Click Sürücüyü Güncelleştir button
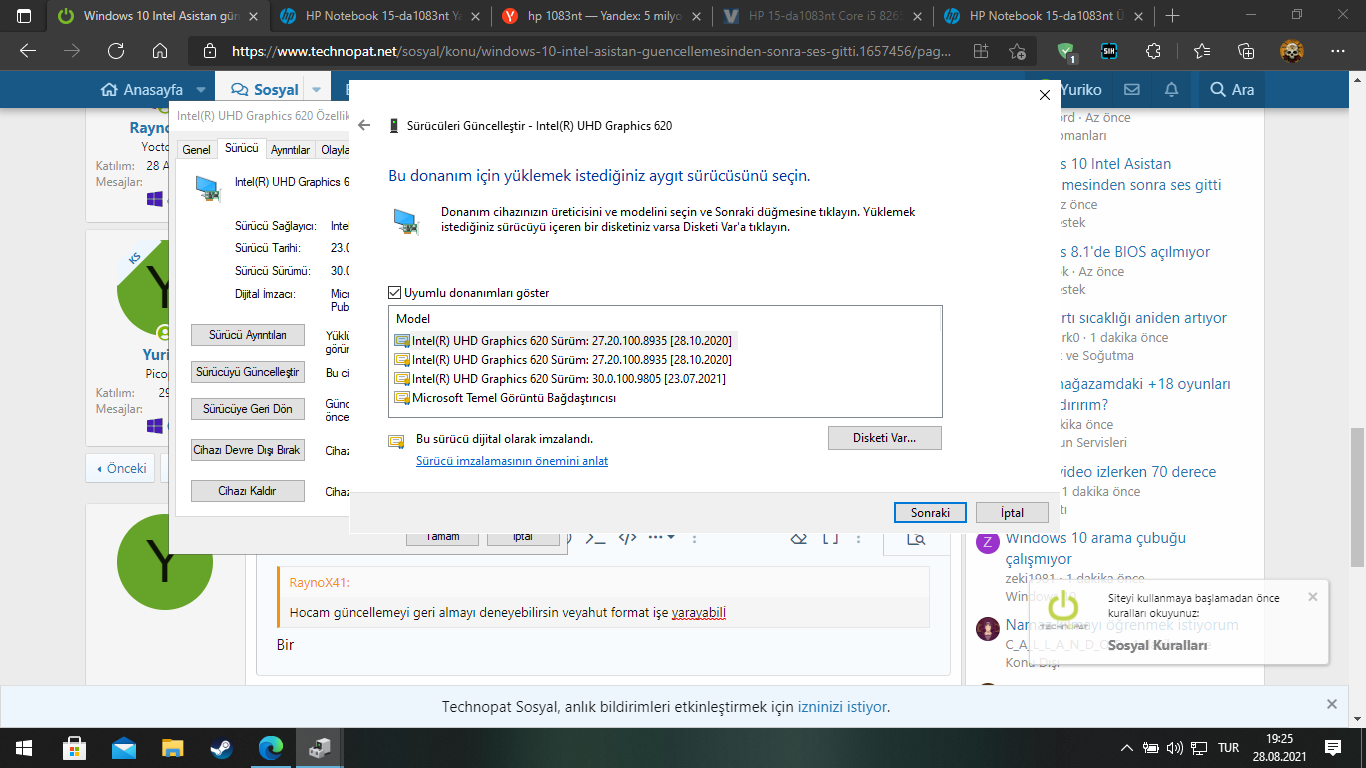The width and height of the screenshot is (1366, 768). point(248,372)
